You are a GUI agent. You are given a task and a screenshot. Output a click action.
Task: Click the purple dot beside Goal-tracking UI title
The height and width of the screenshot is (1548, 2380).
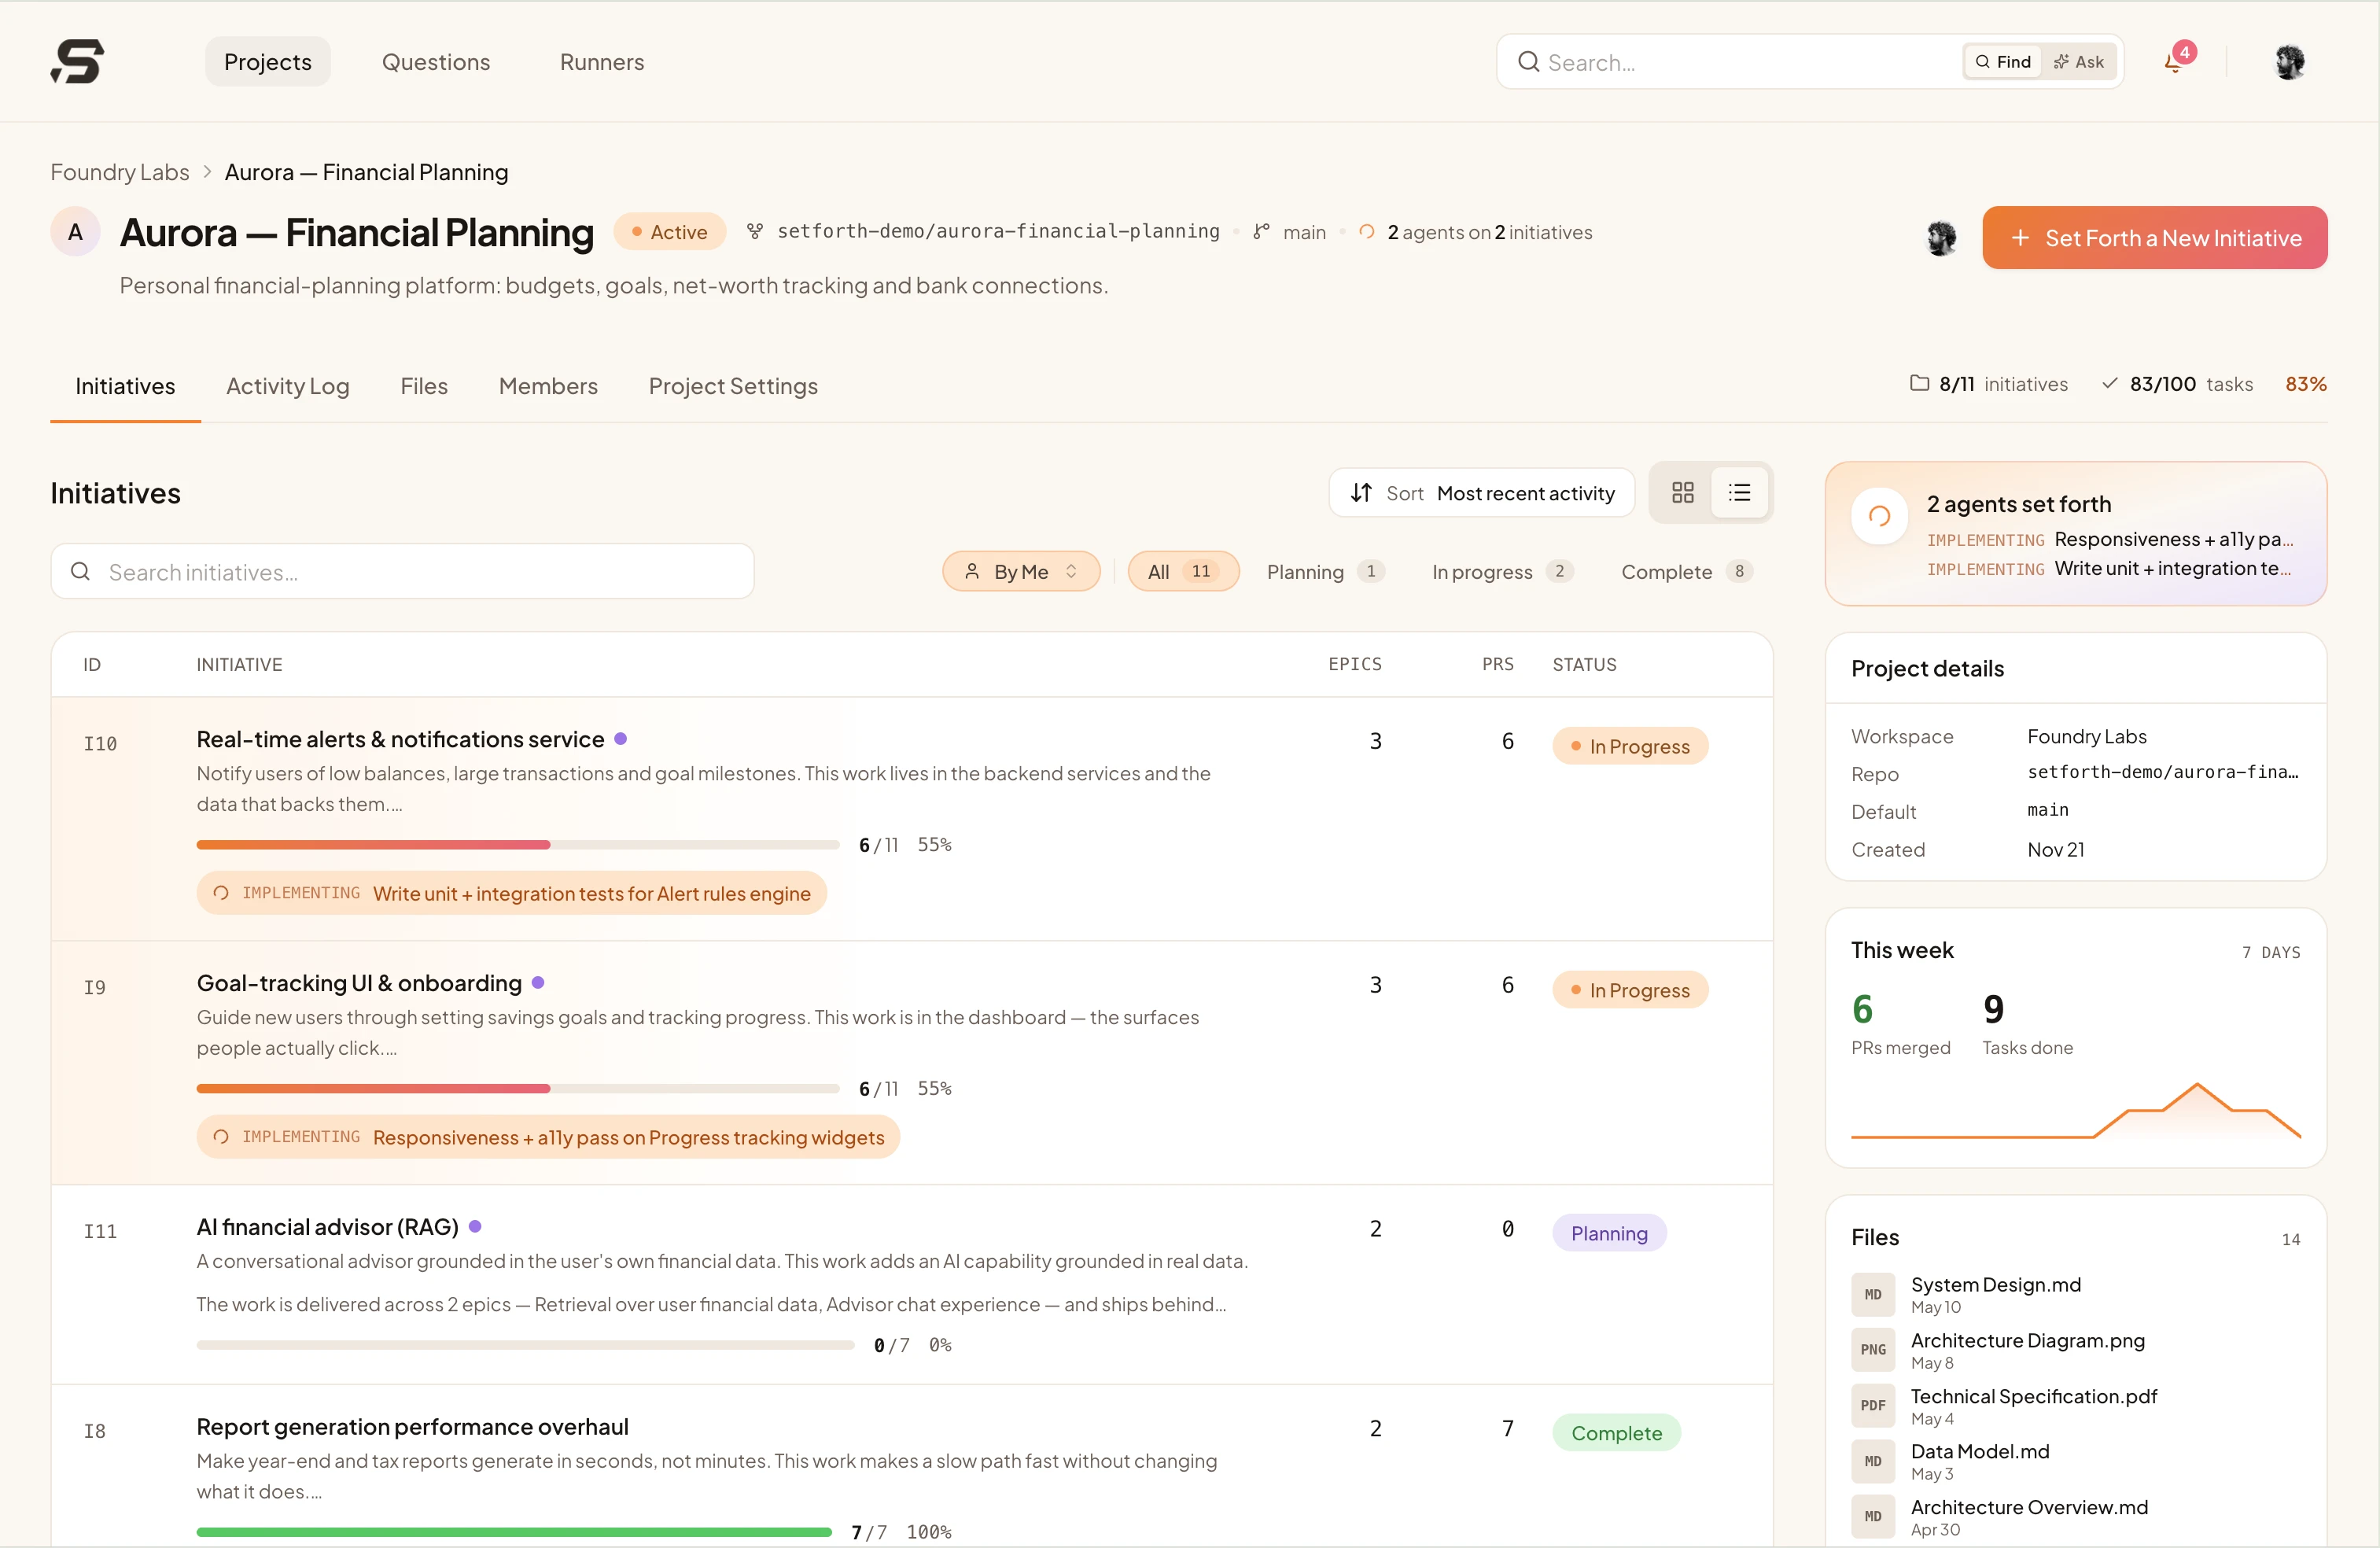(x=538, y=982)
